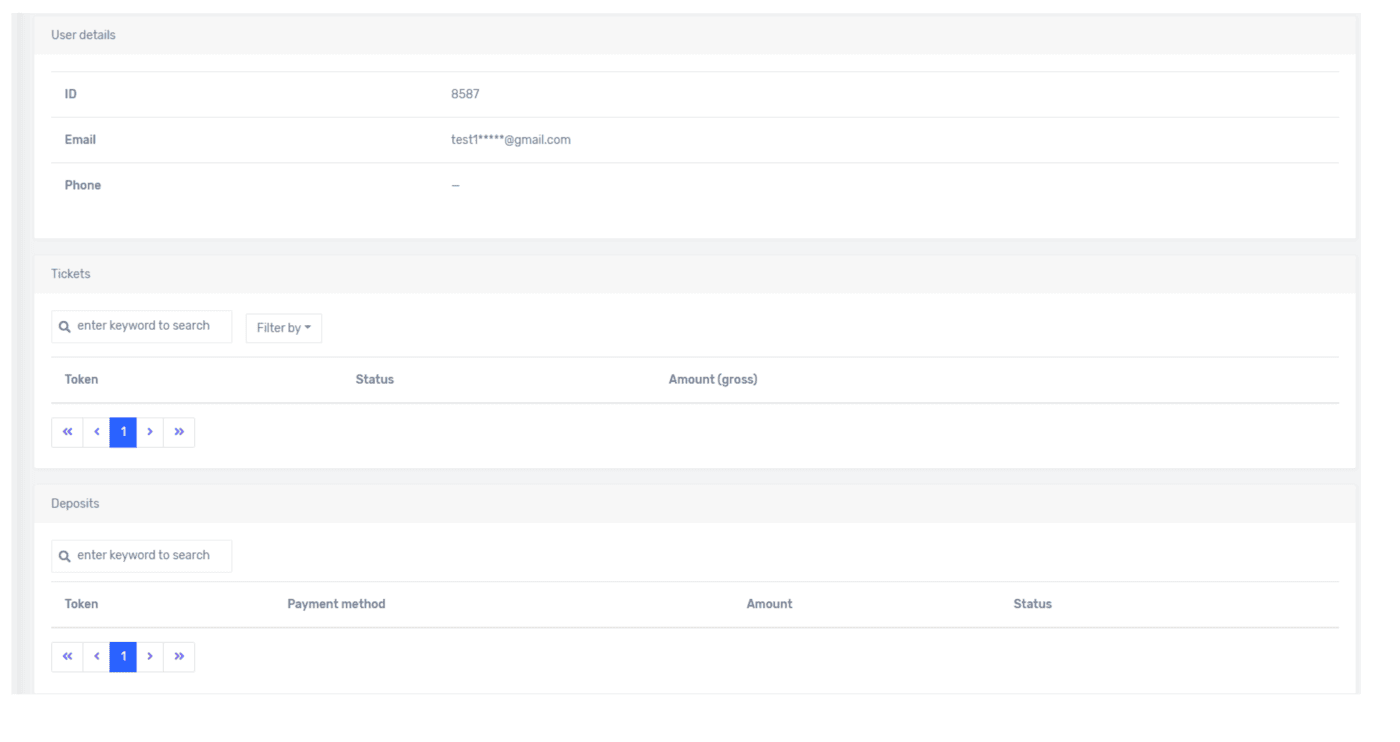Focus the Deposits keyword search field
This screenshot has height=742, width=1400.
(150, 556)
